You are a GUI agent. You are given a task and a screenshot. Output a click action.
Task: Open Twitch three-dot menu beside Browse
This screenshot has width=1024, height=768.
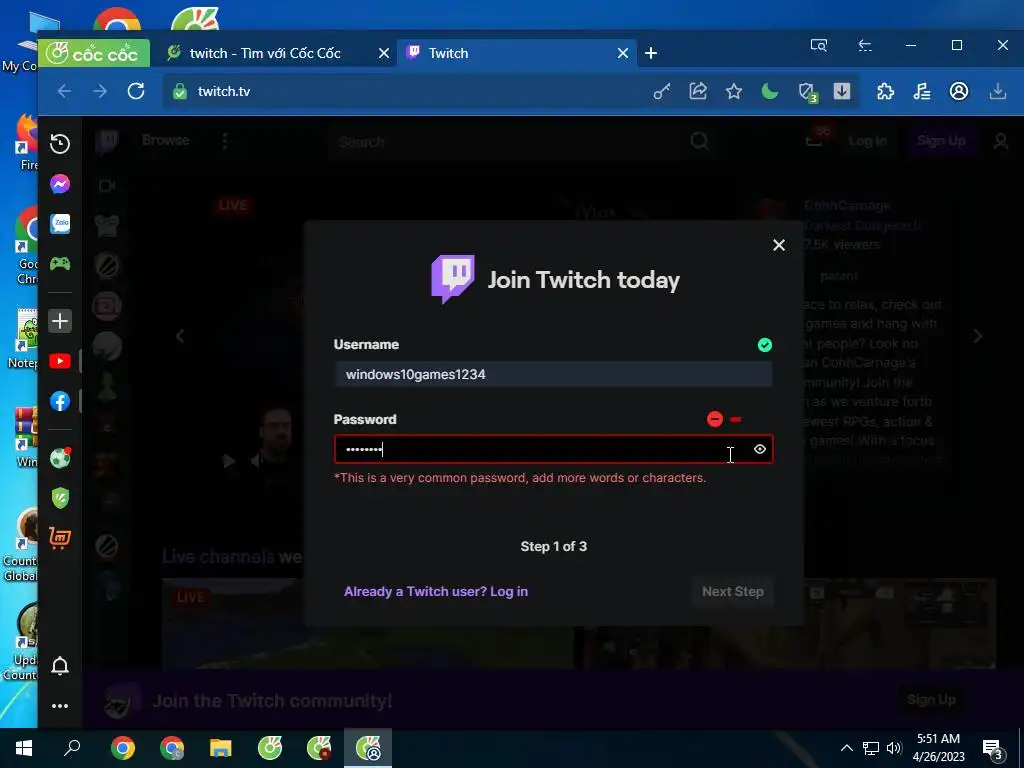[225, 140]
